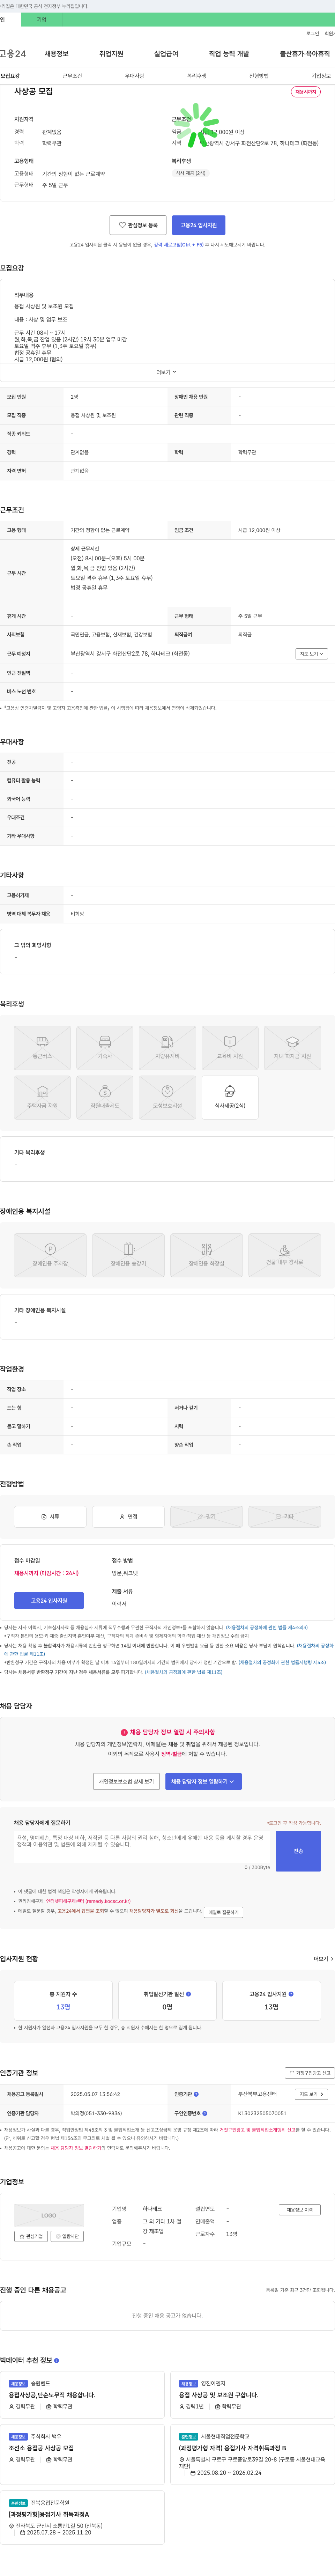Open 지도 보기 in 근무조건 table

click(312, 654)
